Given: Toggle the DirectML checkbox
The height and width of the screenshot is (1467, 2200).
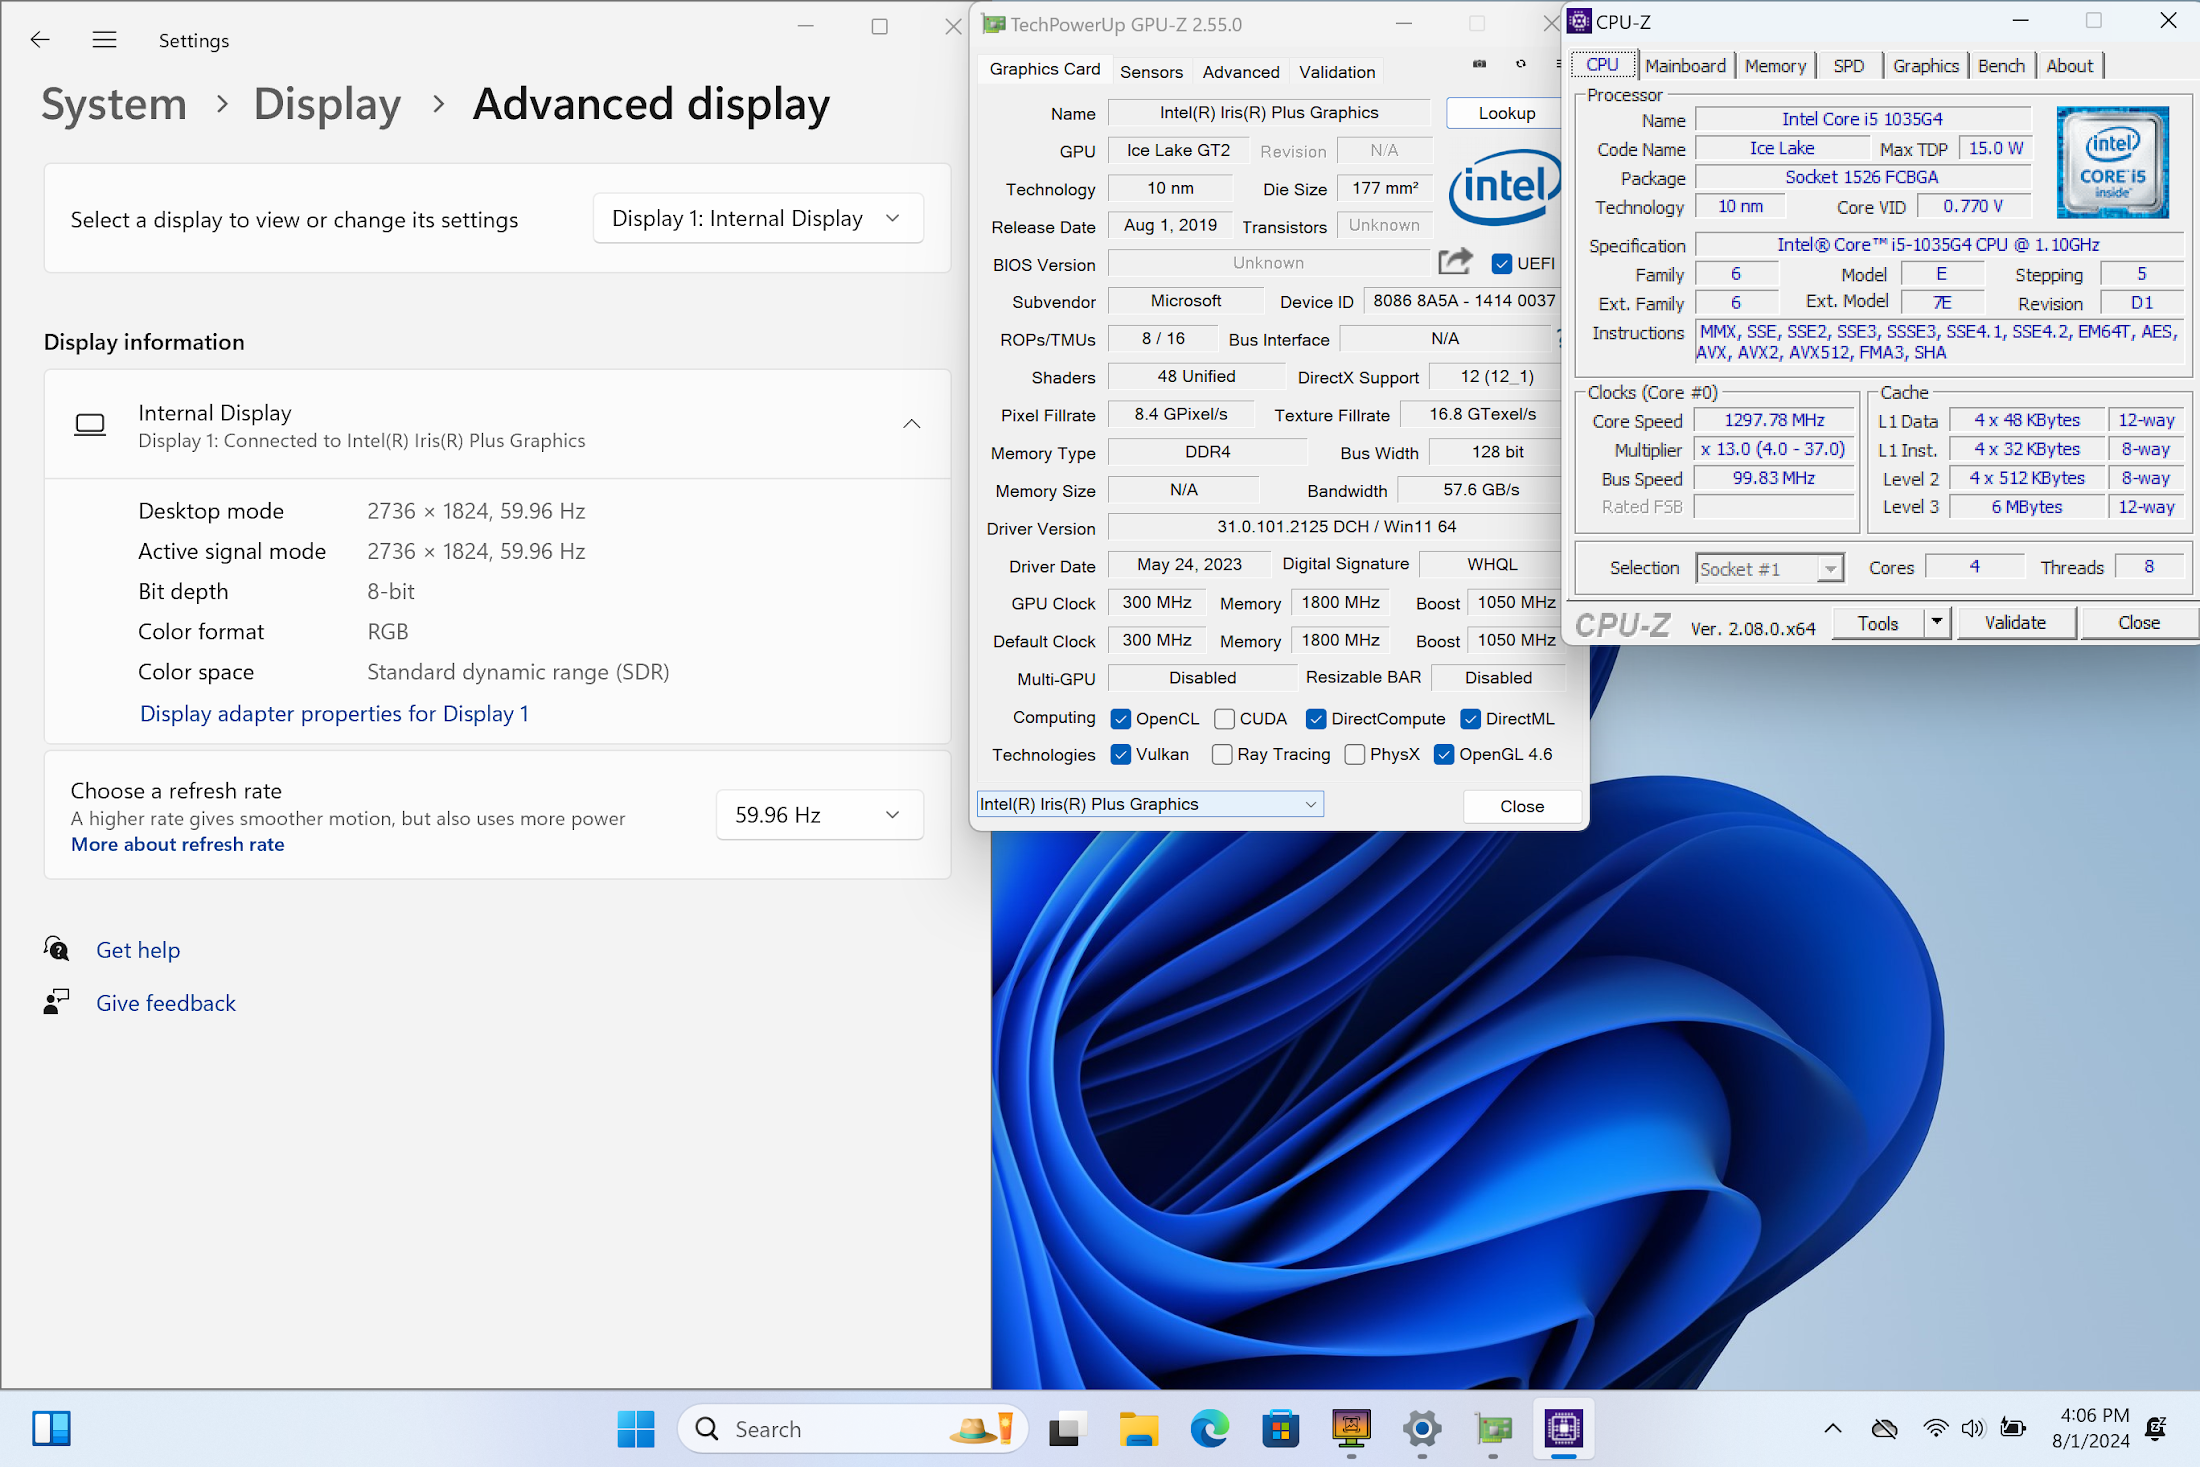Looking at the screenshot, I should click(x=1471, y=719).
